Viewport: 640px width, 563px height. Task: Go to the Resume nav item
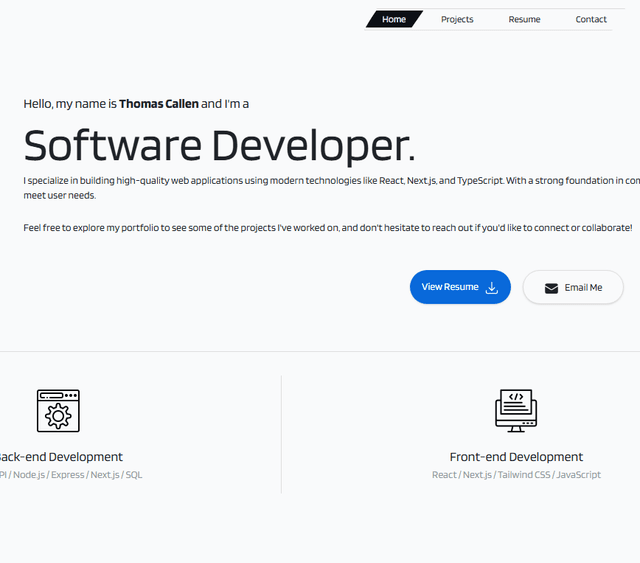click(524, 19)
